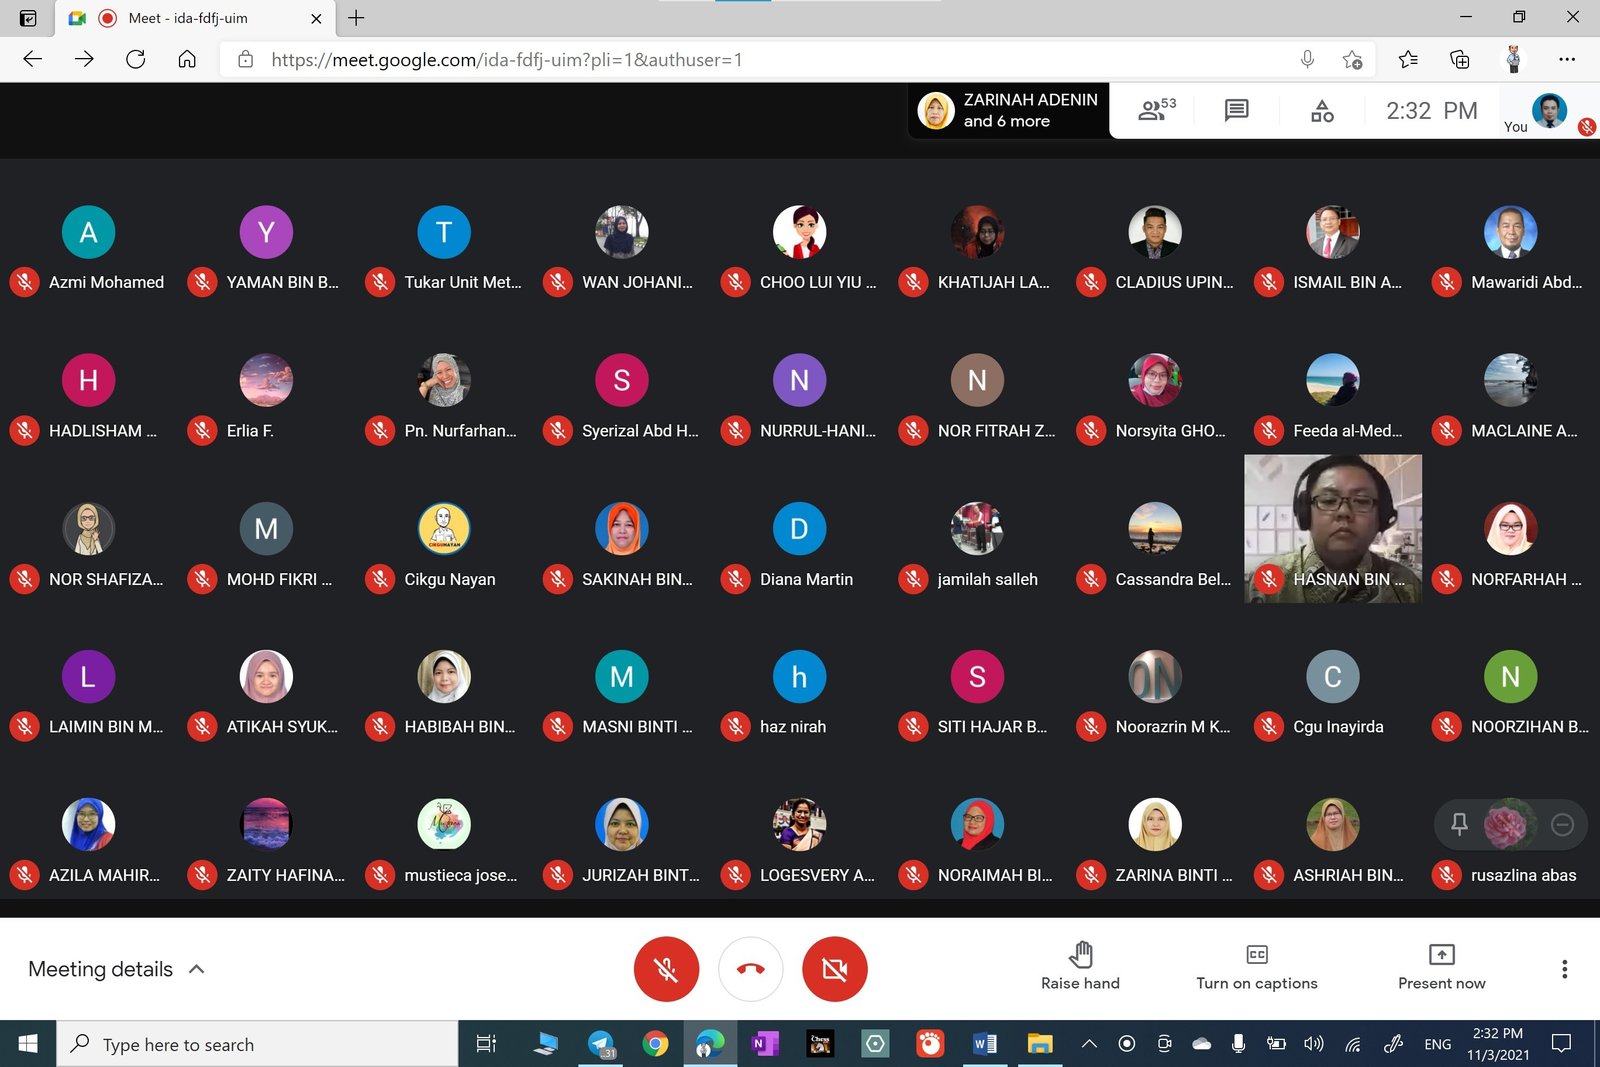This screenshot has width=1600, height=1067.
Task: Open the browser profile avatar
Action: pos(1513,59)
